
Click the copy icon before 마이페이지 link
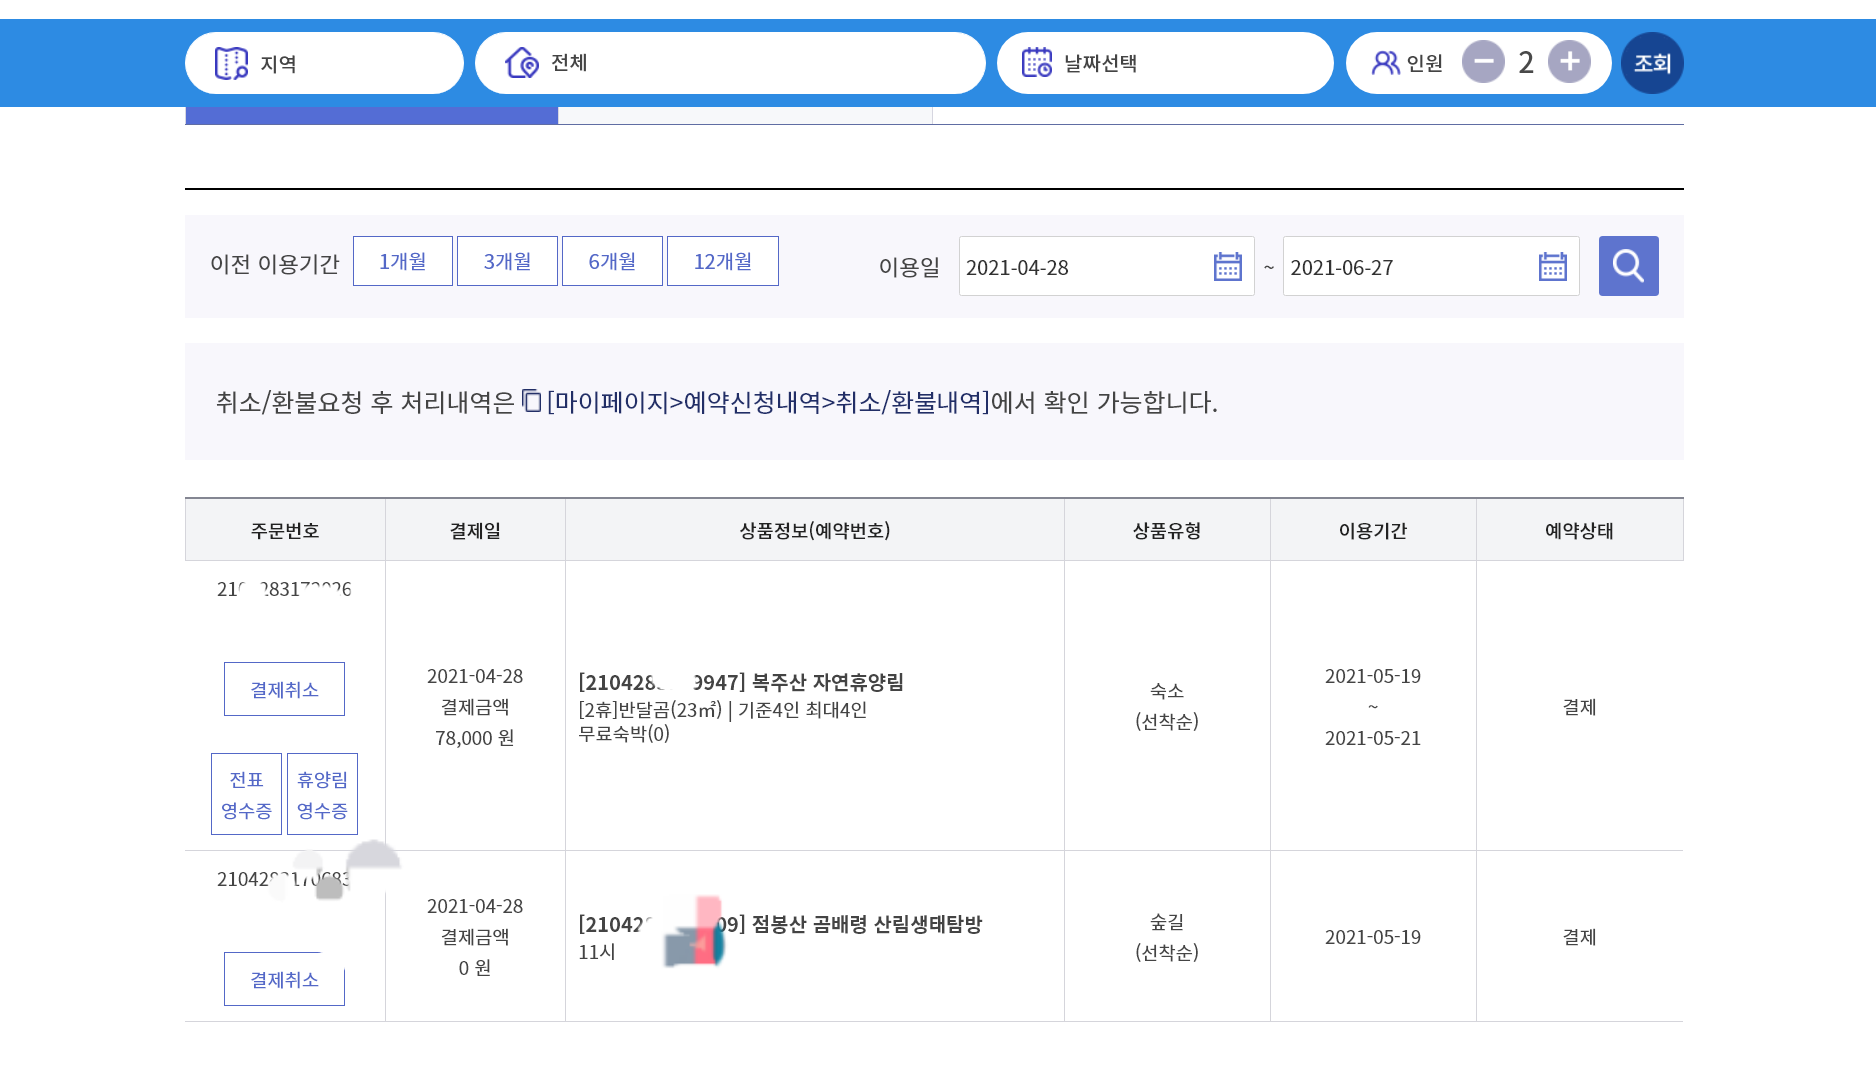click(x=532, y=401)
